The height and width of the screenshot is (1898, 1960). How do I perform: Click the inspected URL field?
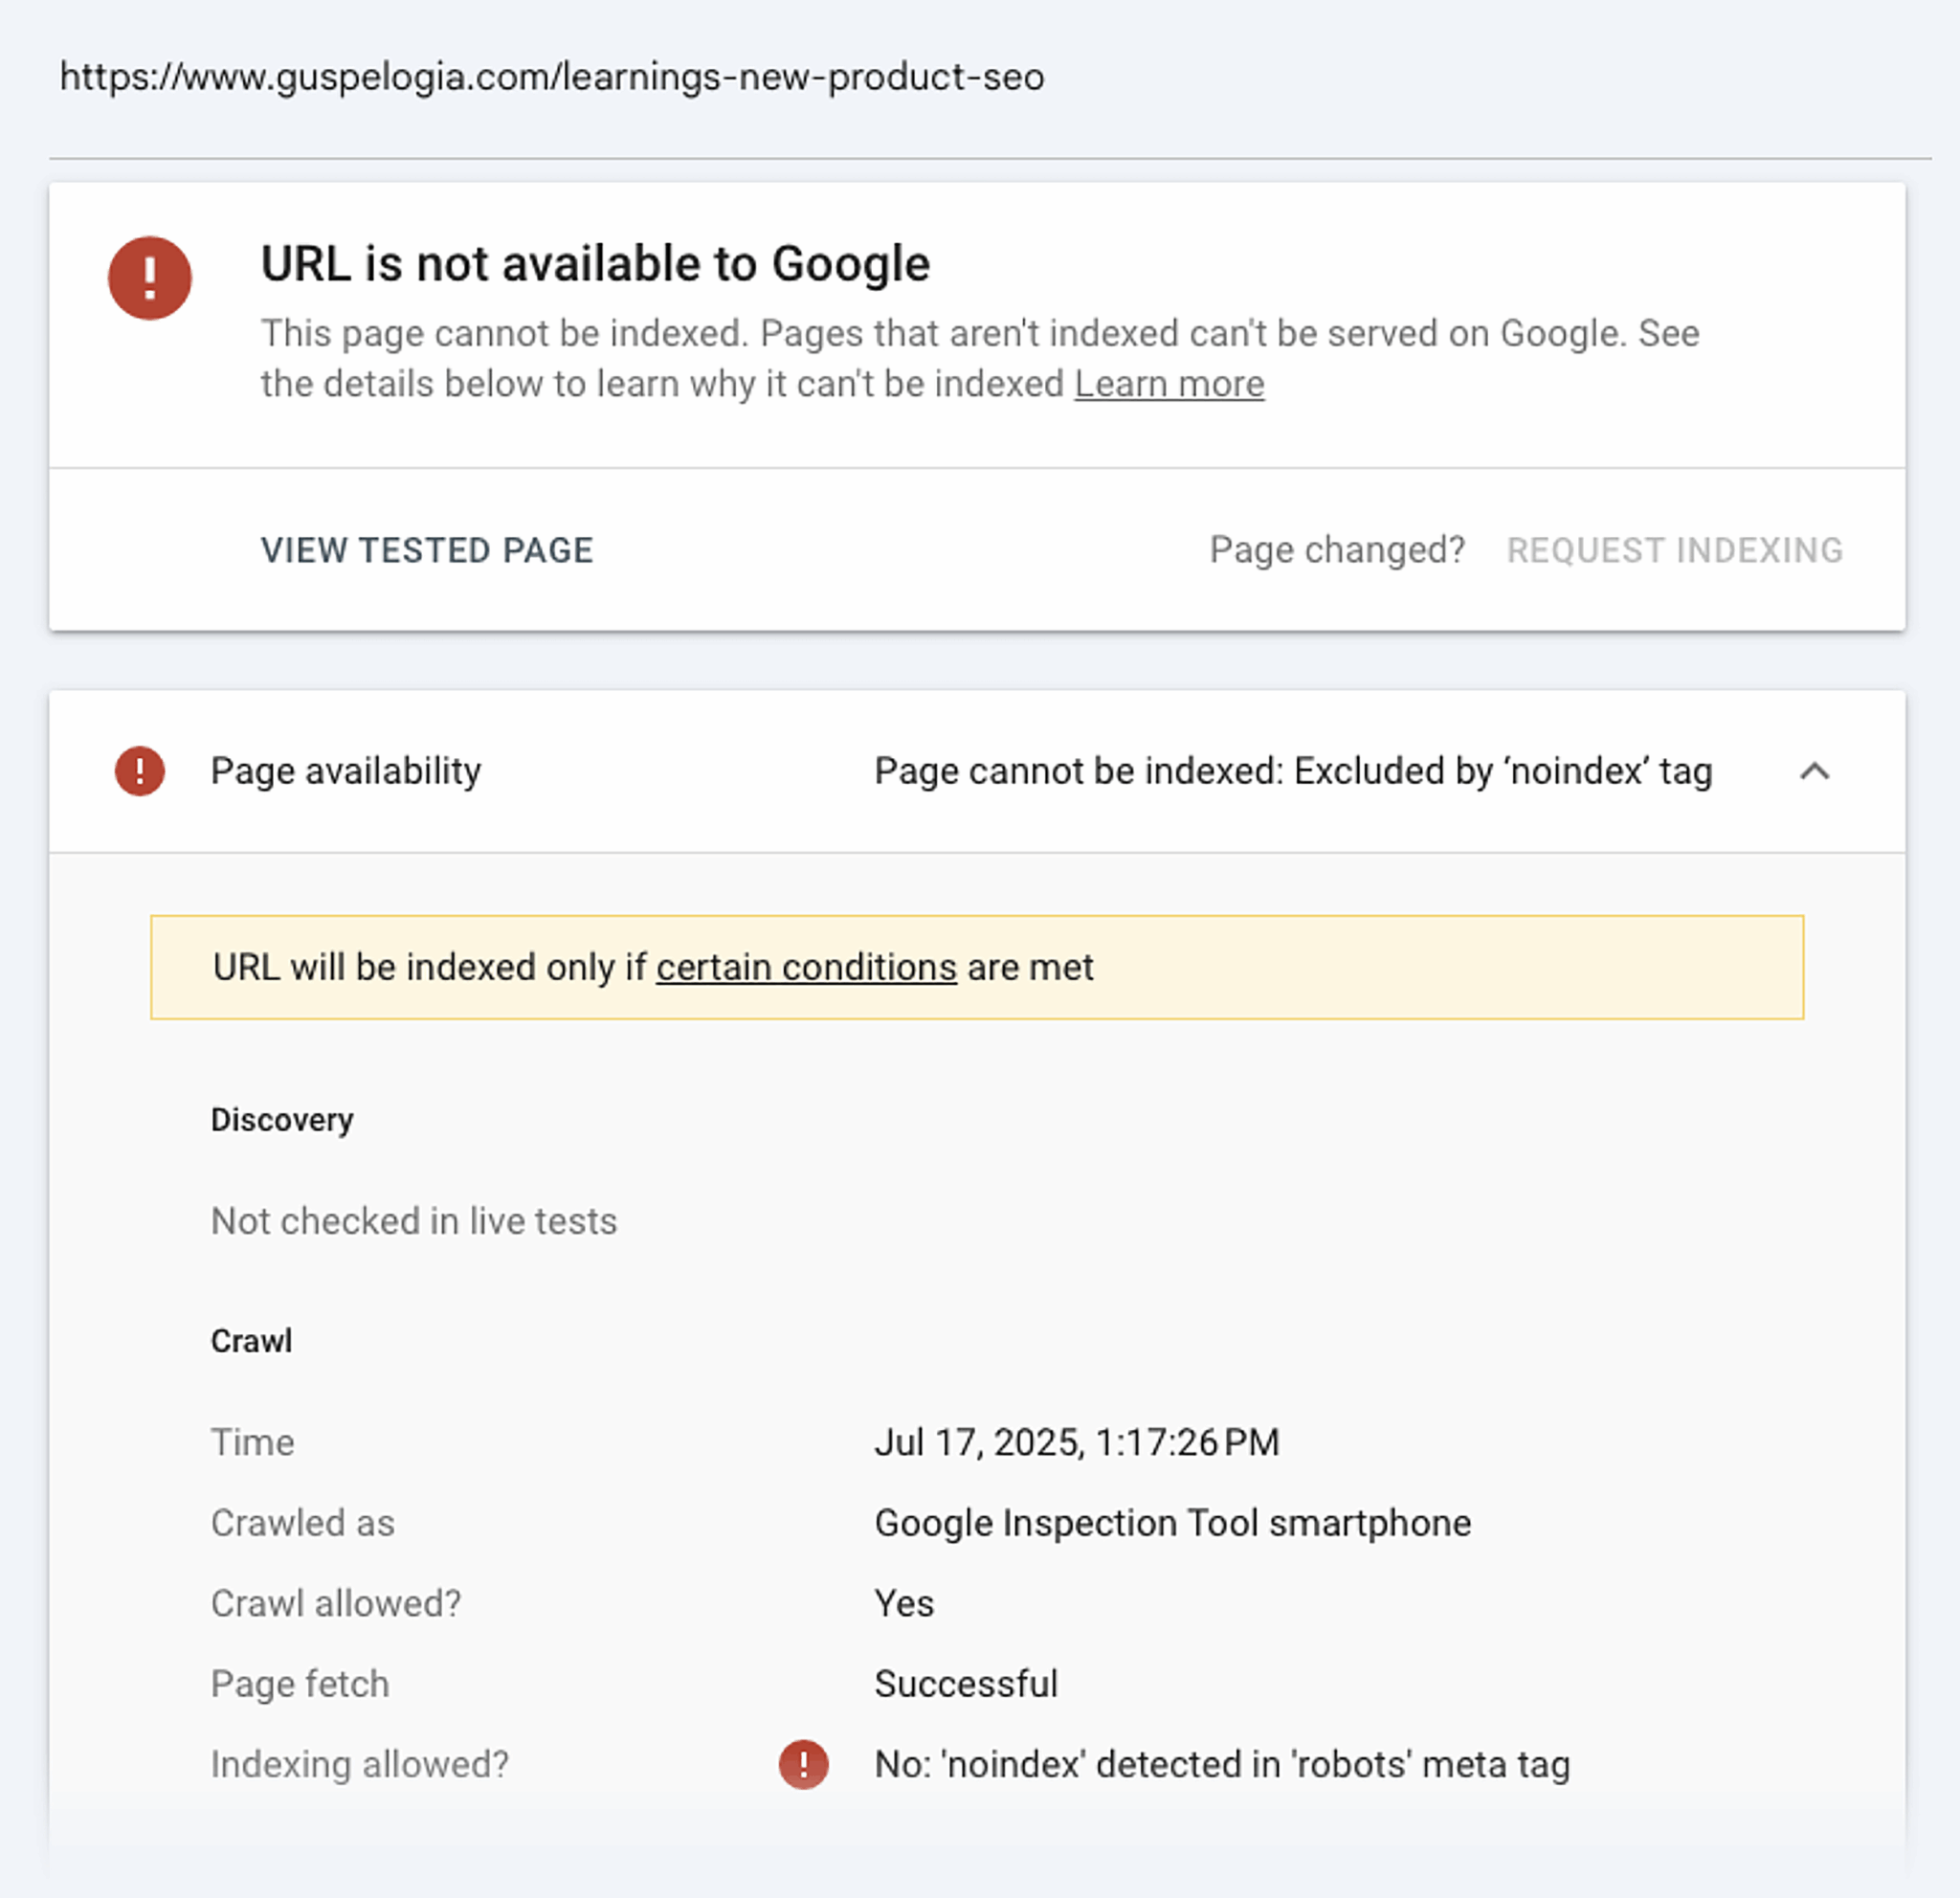click(x=552, y=77)
